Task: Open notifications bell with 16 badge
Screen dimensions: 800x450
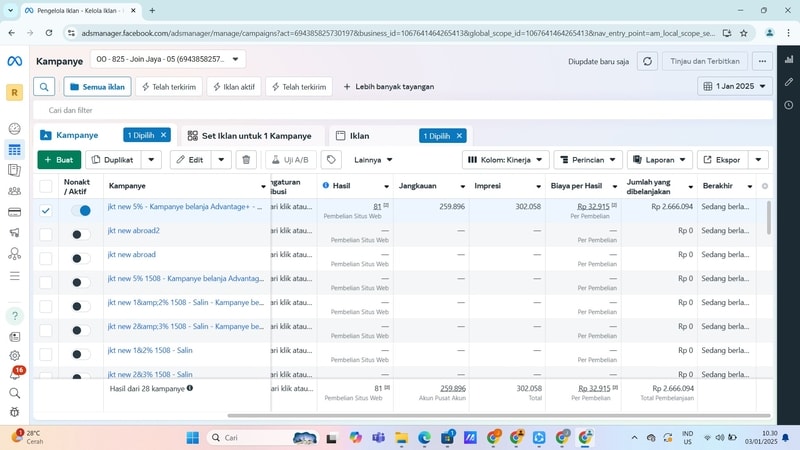Action: 14,374
